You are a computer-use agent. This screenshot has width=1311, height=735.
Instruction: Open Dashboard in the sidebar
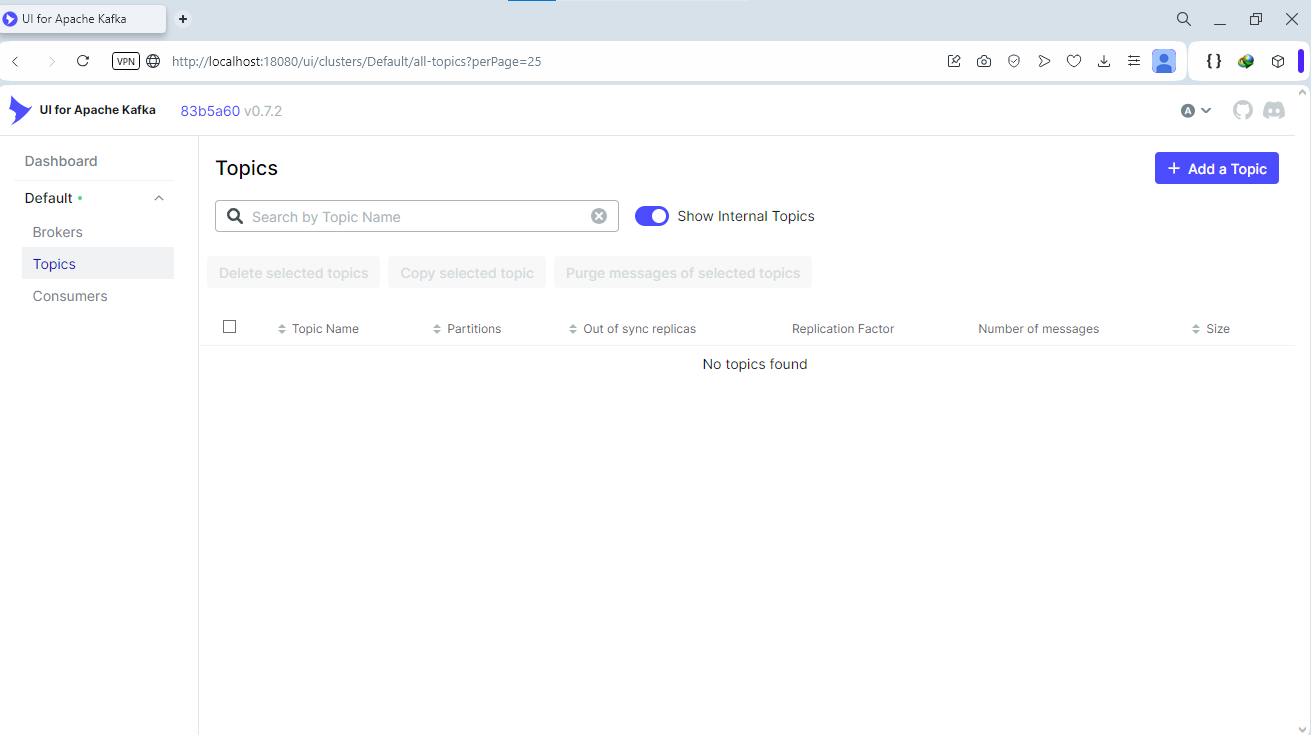click(x=61, y=161)
